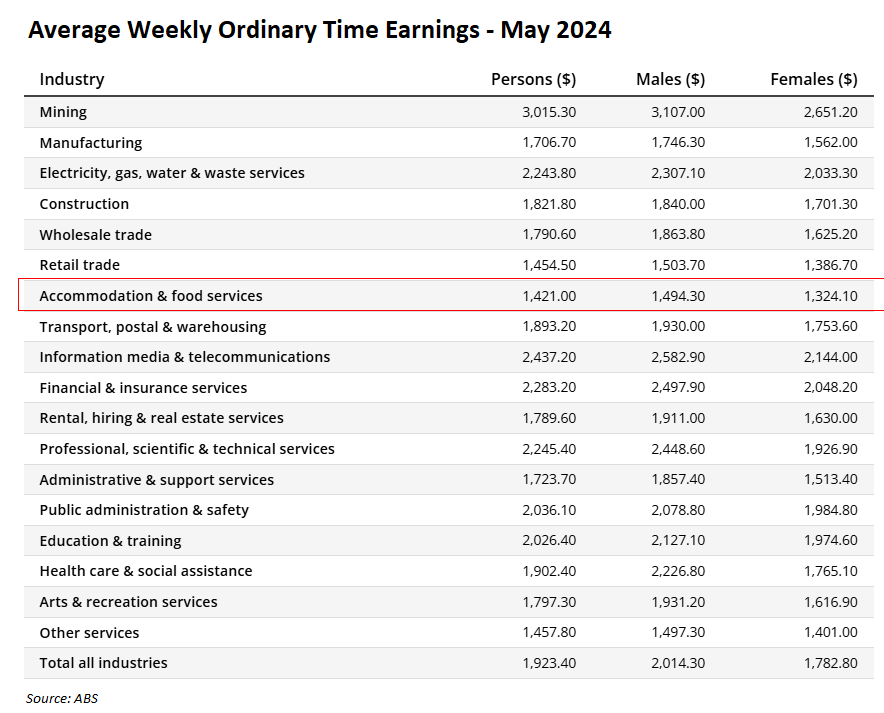Click the Source: ABS footnote
884x713 pixels.
click(x=62, y=698)
